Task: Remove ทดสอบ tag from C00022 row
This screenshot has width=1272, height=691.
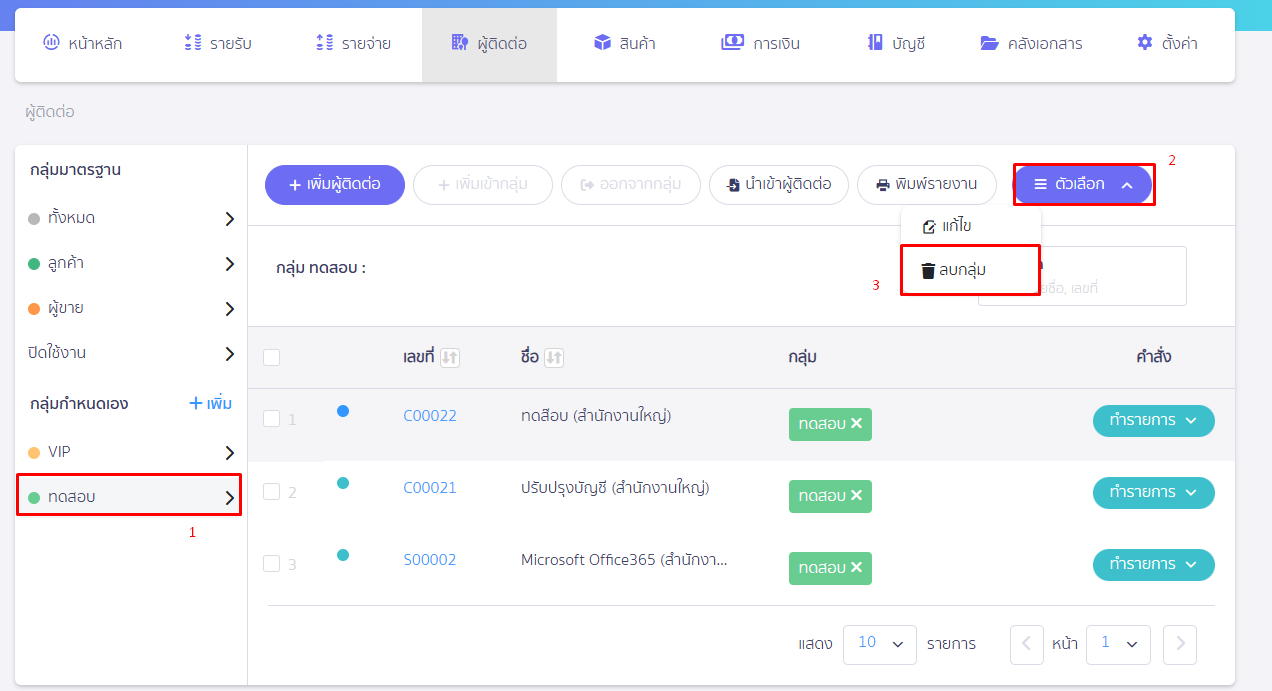Action: [x=856, y=424]
